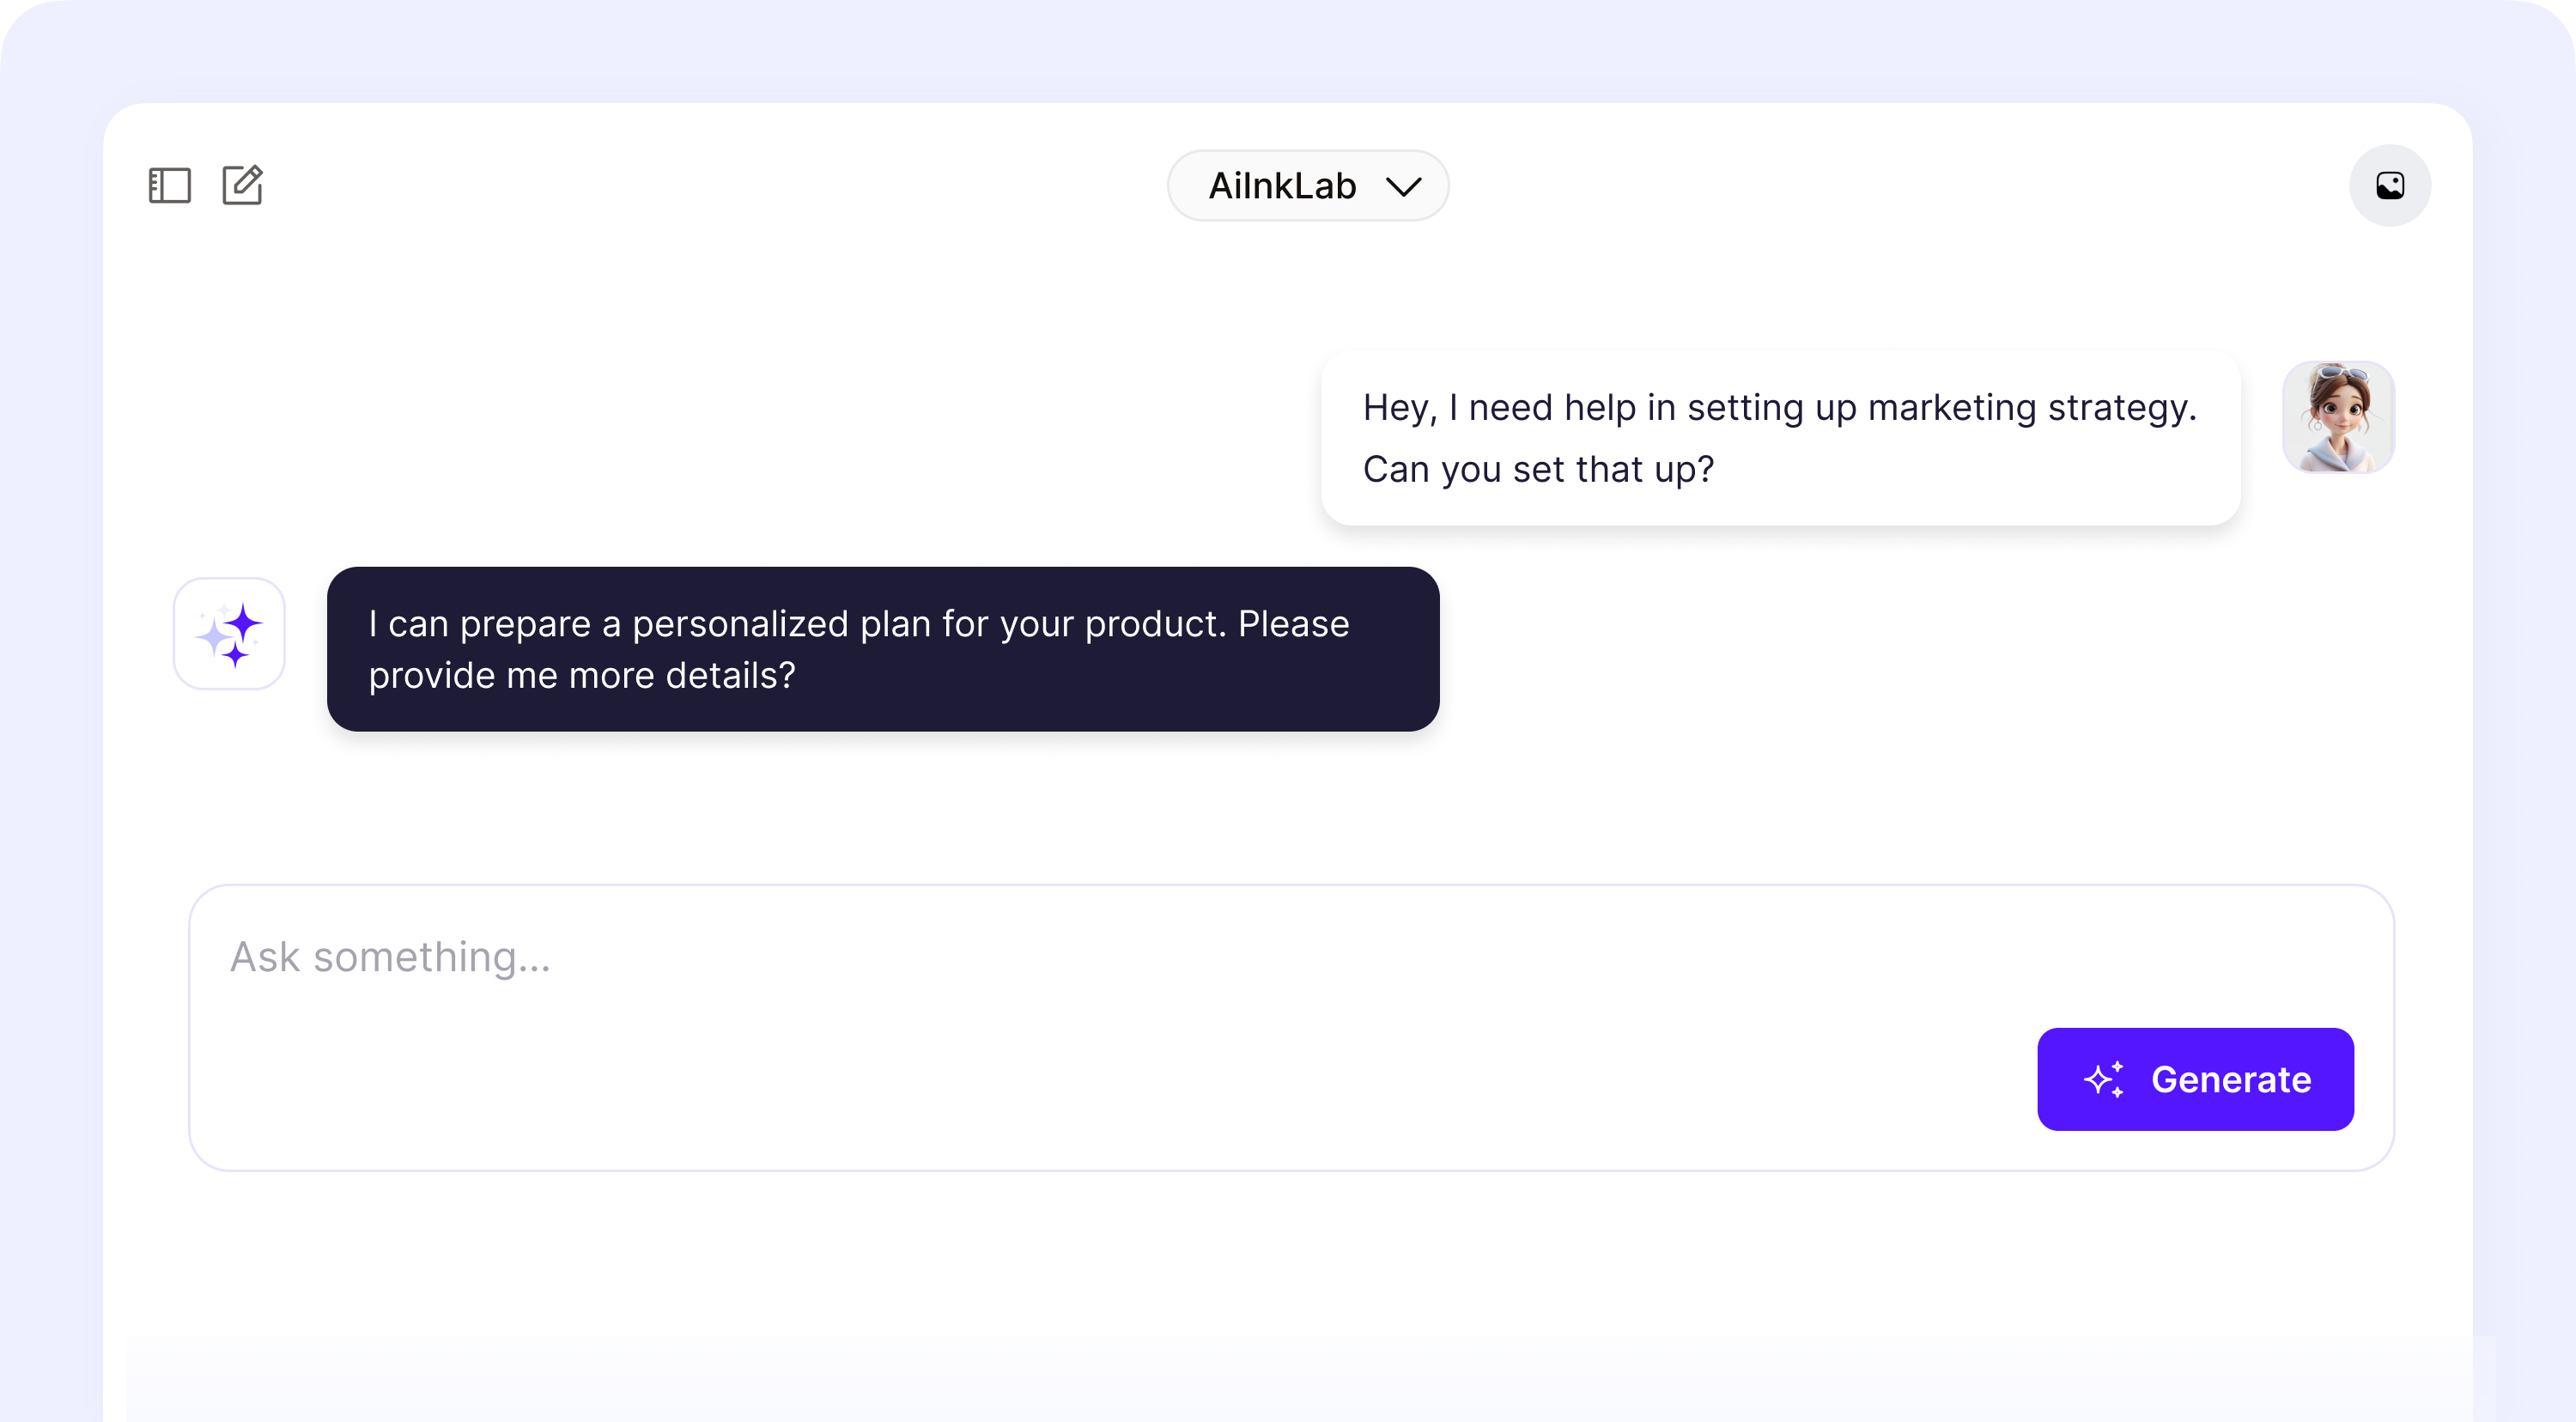Expand the chevron beside AiInkLab

click(1403, 187)
